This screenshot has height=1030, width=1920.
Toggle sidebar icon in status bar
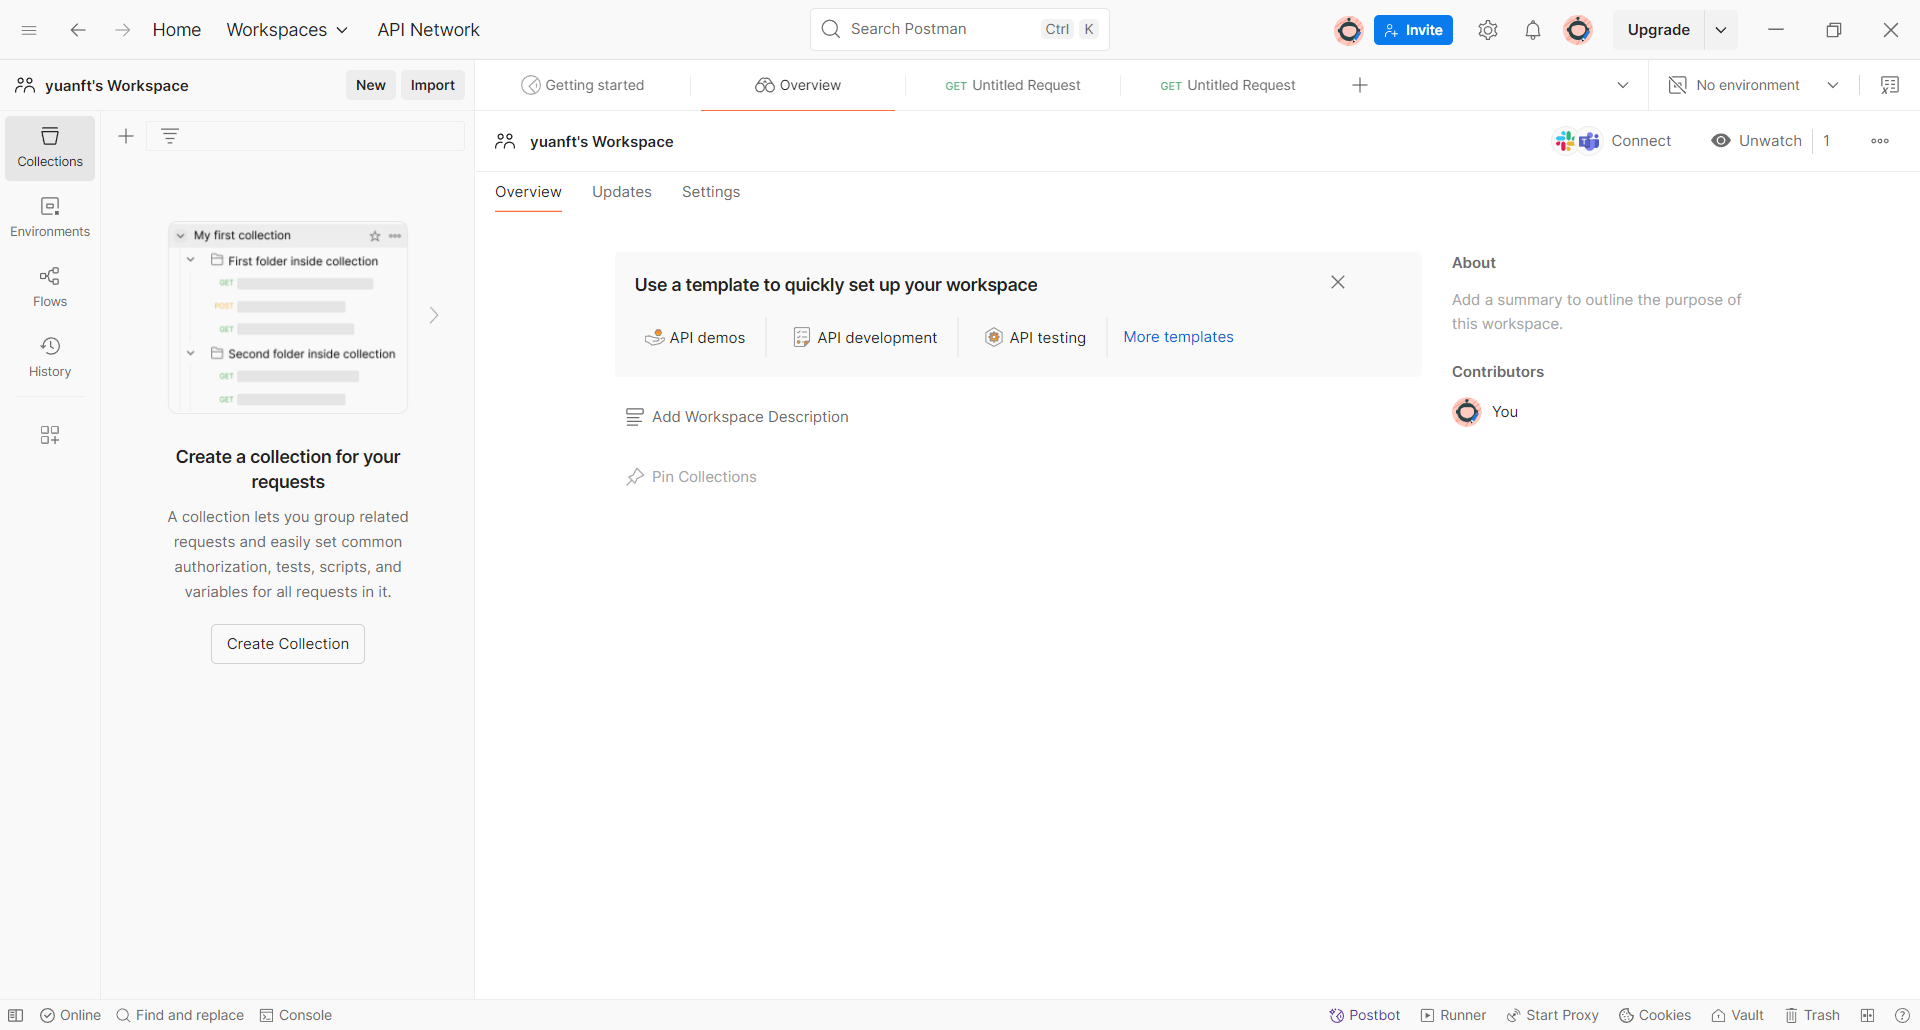click(16, 1015)
